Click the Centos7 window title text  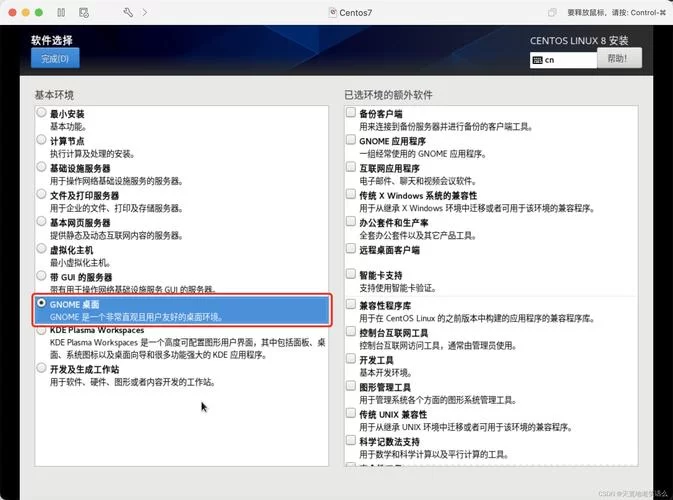click(355, 13)
